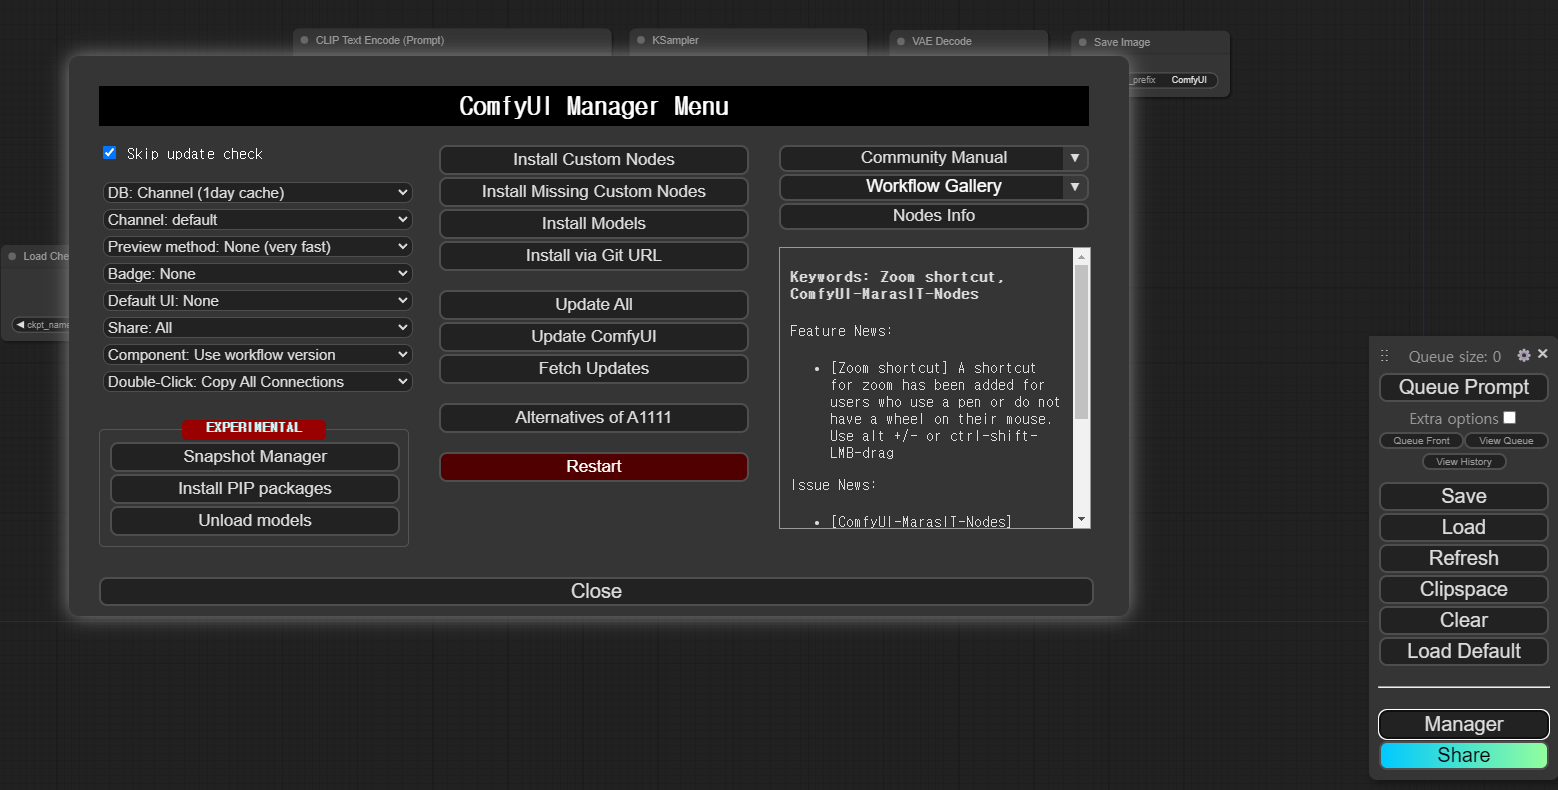The width and height of the screenshot is (1558, 790).
Task: Open Install Models
Action: 594,224
